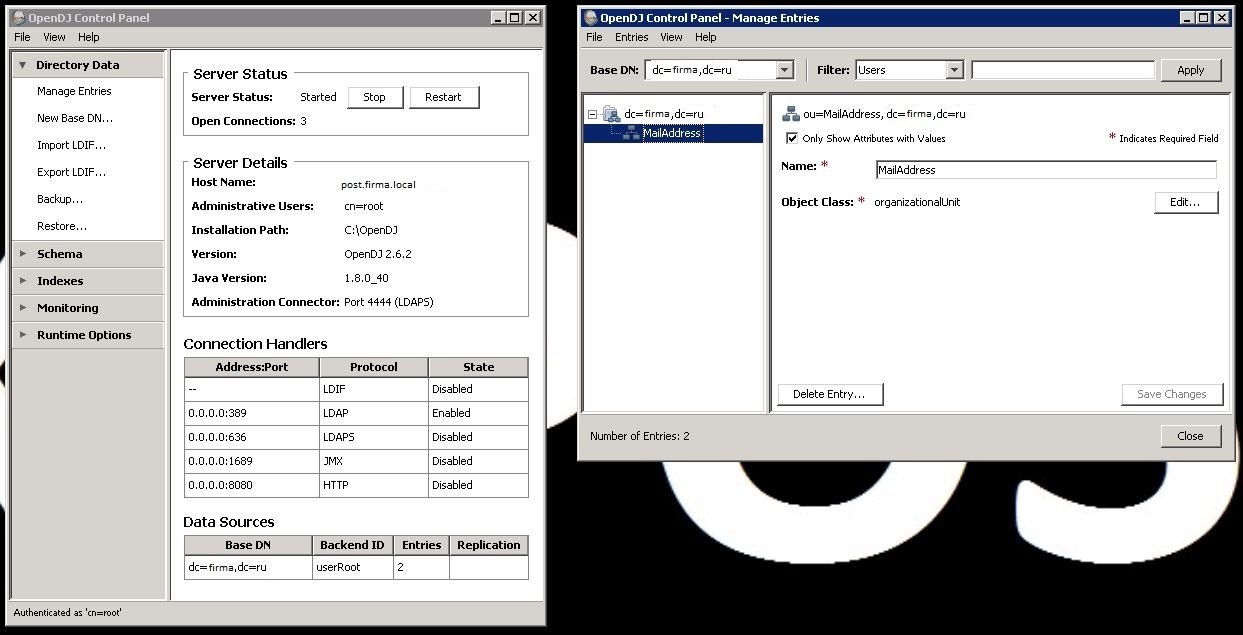Click the entry icon beside ou=MailAddress DN header
This screenshot has height=635, width=1243.
(x=791, y=114)
